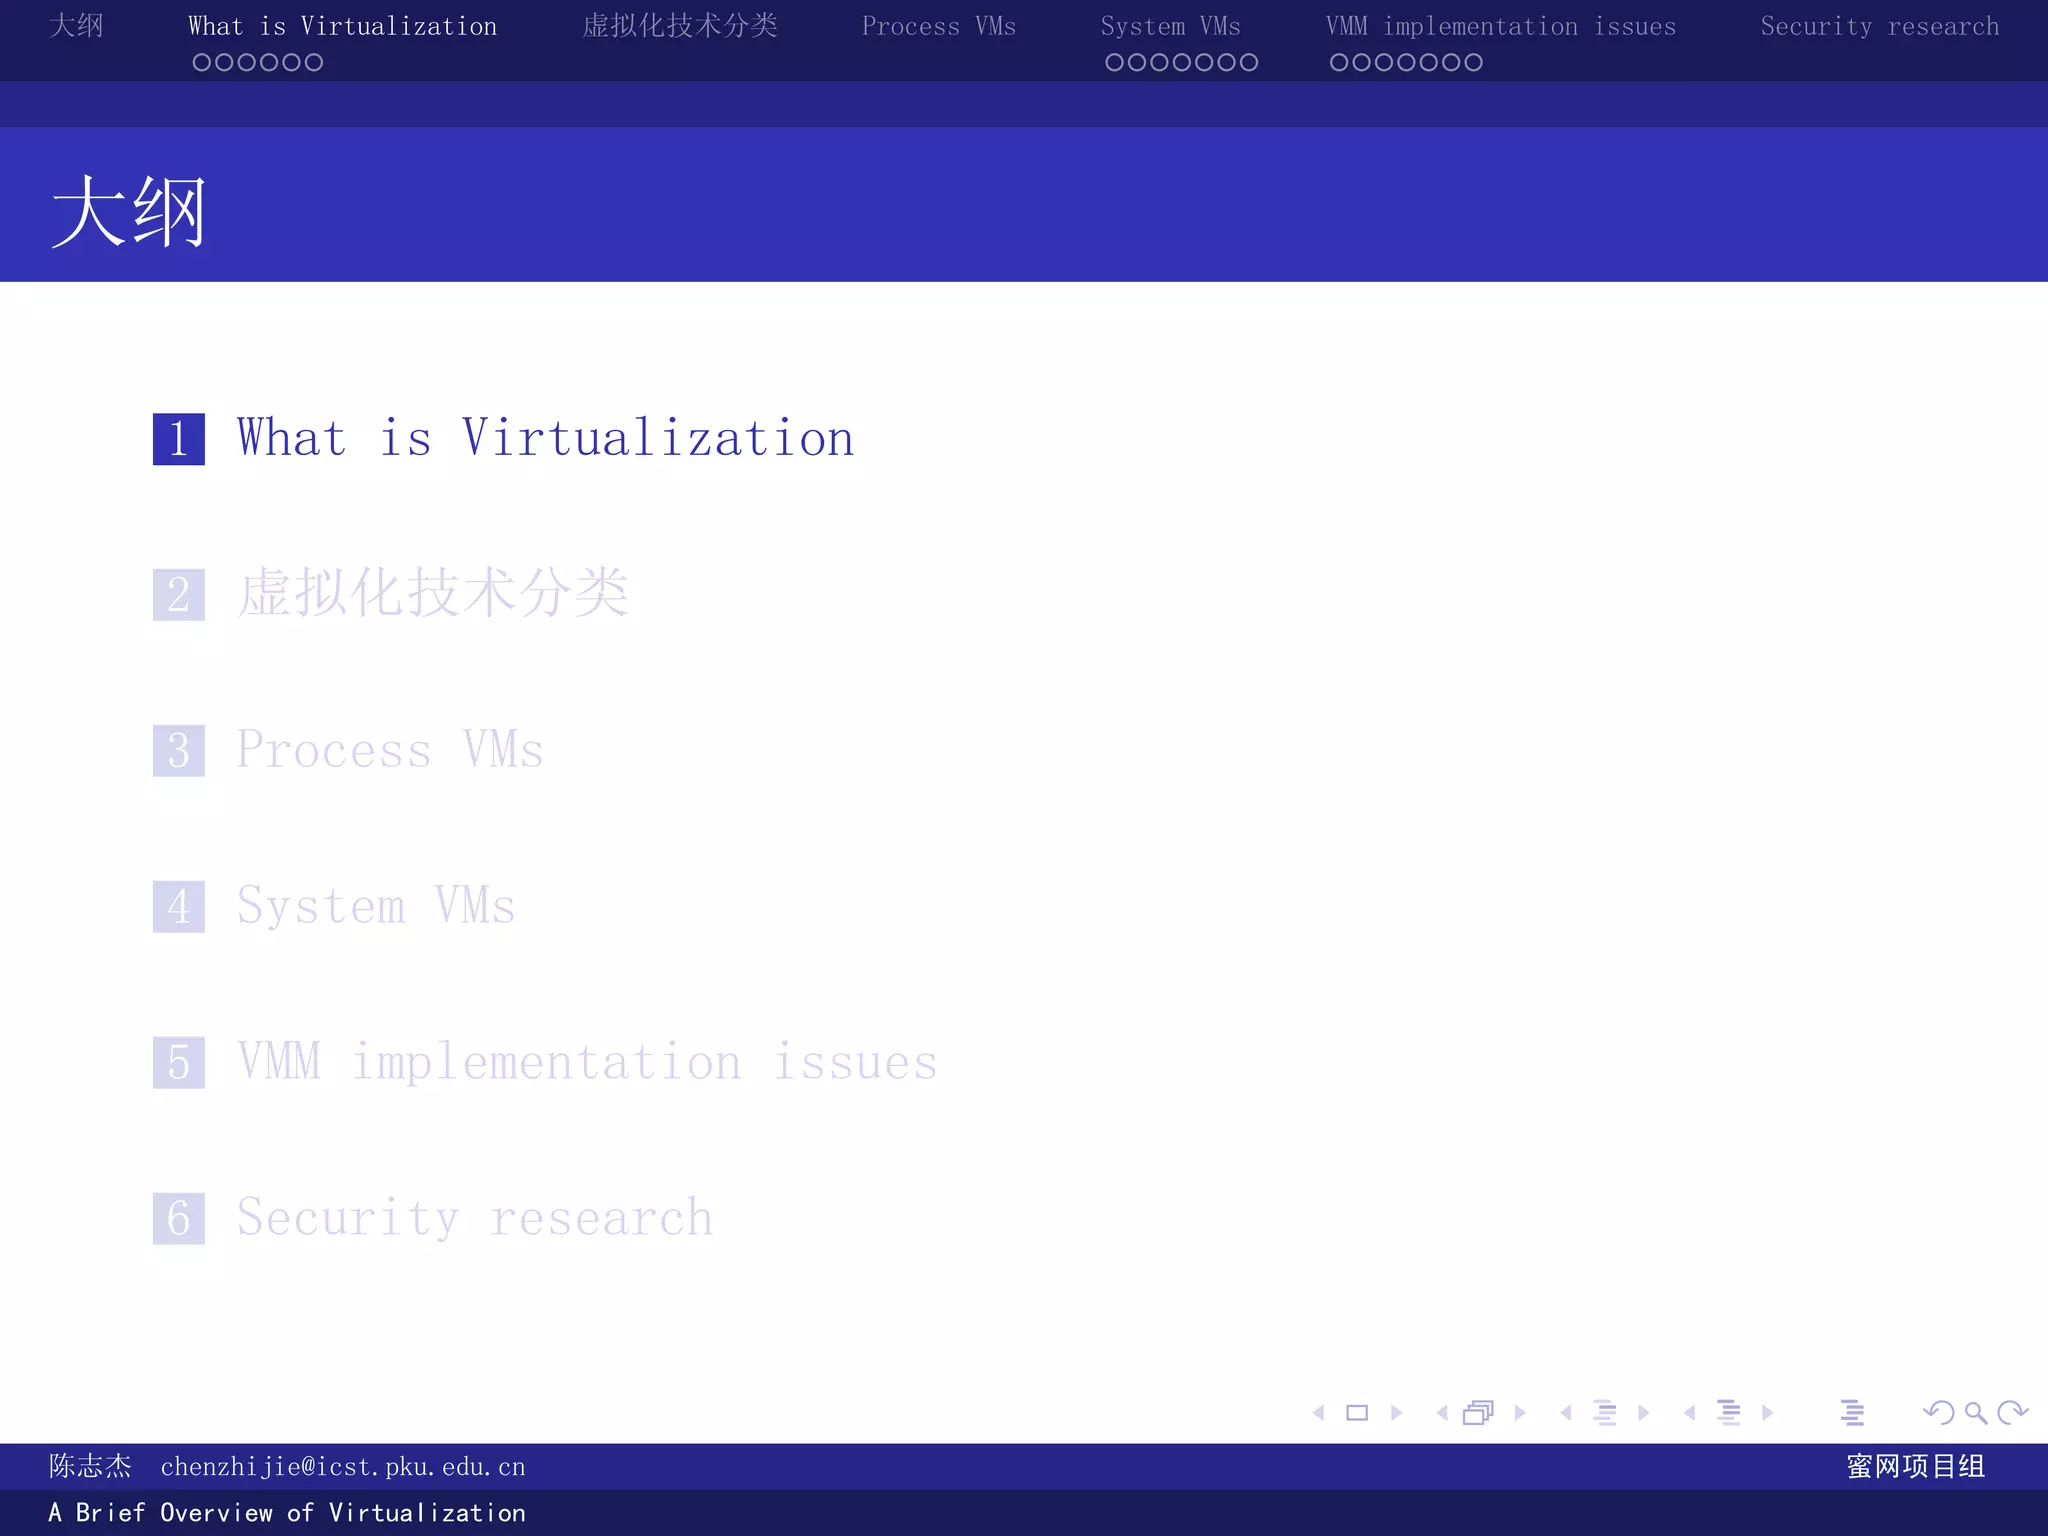Viewport: 2048px width, 1536px height.
Task: Select second circle under What is Virtualization header
Action: coord(224,62)
